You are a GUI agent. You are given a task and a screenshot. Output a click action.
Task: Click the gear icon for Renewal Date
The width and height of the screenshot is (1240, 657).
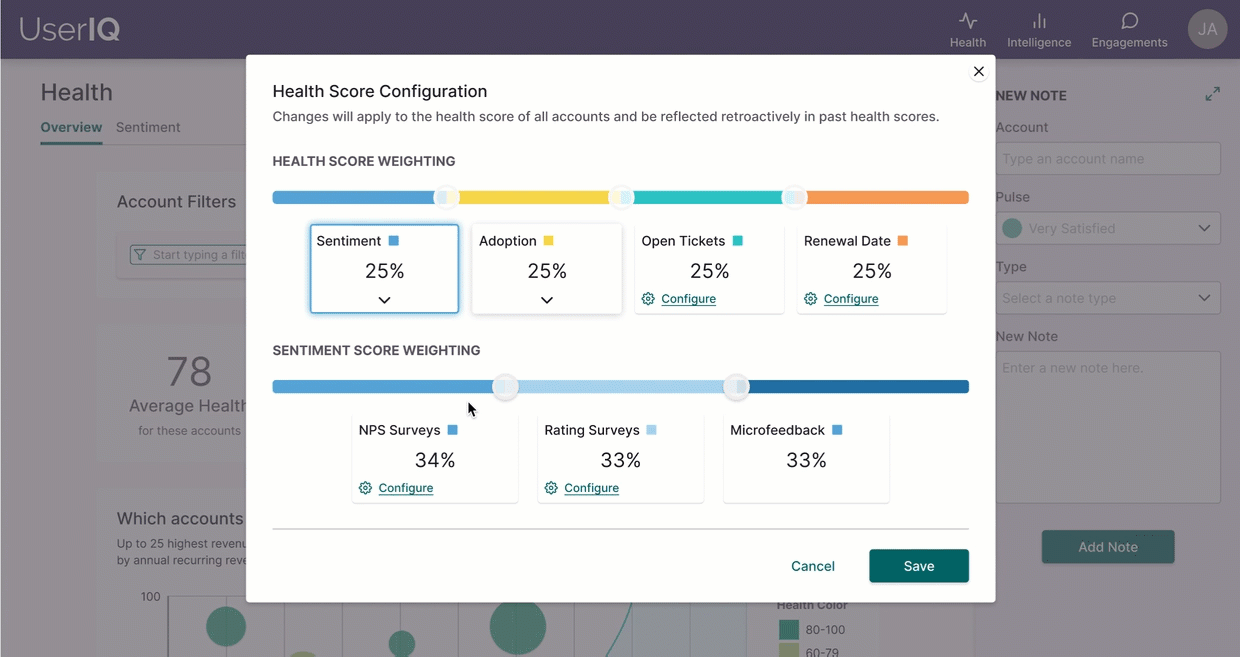click(x=810, y=299)
